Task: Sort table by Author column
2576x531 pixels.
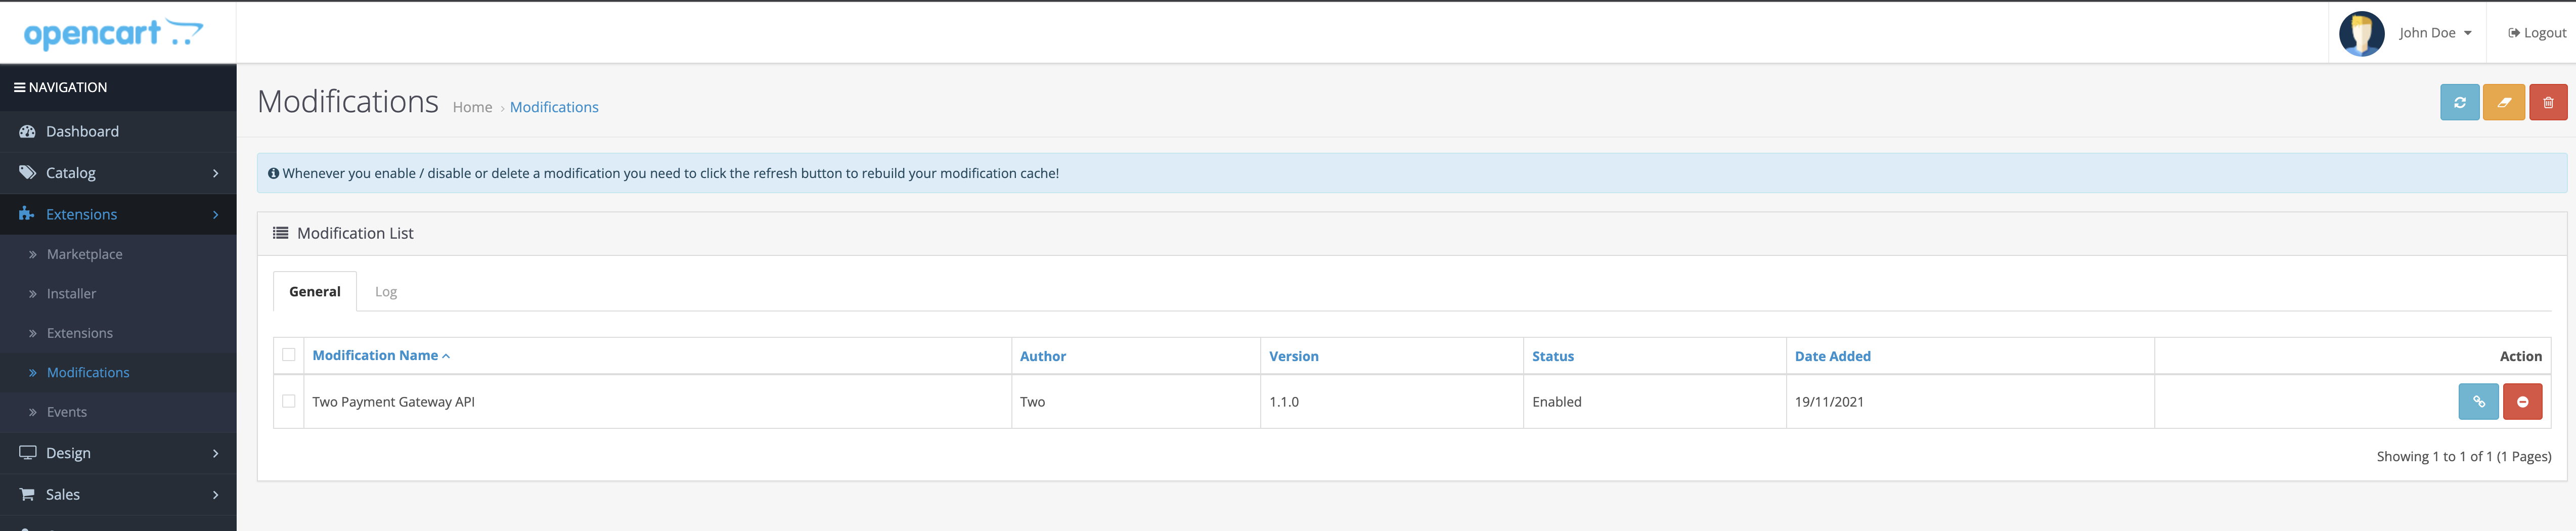Action: pos(1042,356)
